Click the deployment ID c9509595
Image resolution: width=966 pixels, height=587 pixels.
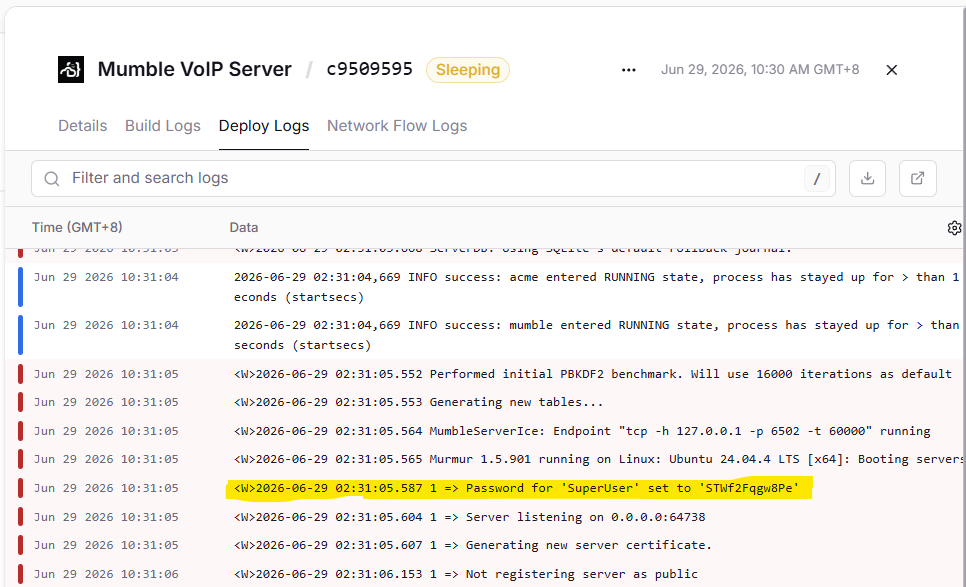[x=369, y=69]
